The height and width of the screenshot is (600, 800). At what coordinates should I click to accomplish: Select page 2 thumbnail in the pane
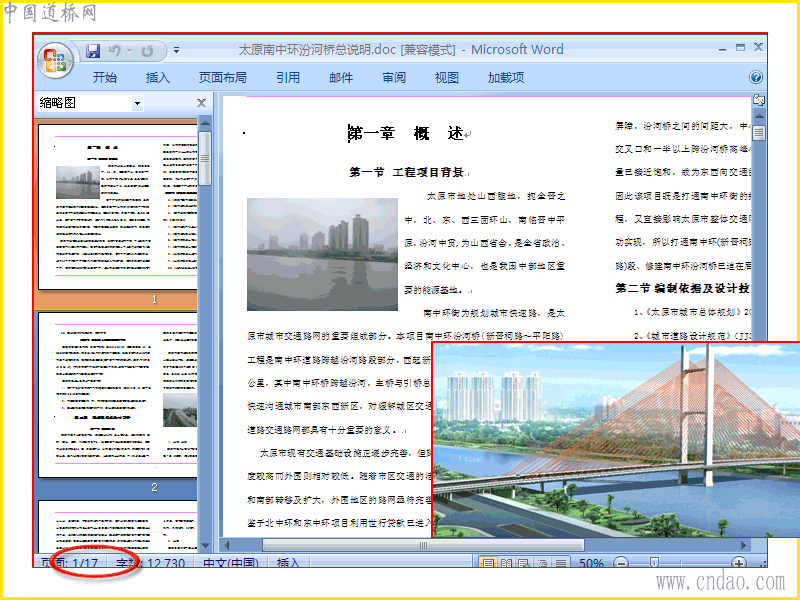point(118,395)
